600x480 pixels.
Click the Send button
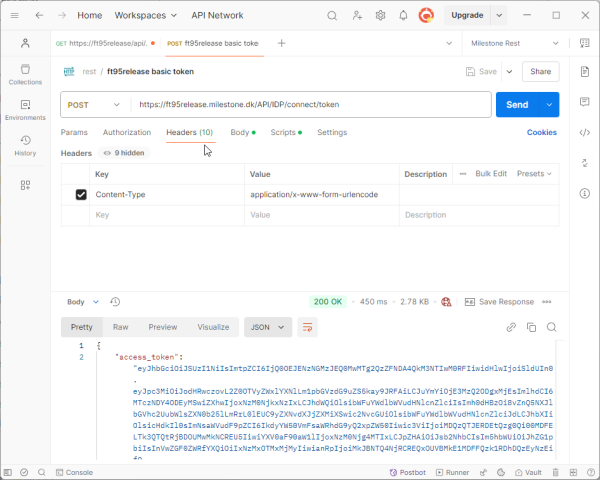click(517, 105)
